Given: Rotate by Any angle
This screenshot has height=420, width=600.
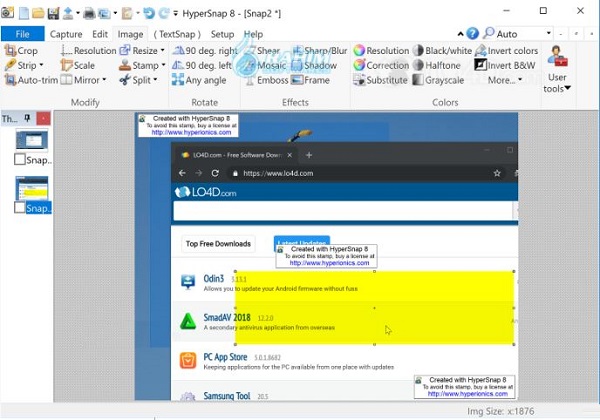Looking at the screenshot, I should (x=199, y=80).
